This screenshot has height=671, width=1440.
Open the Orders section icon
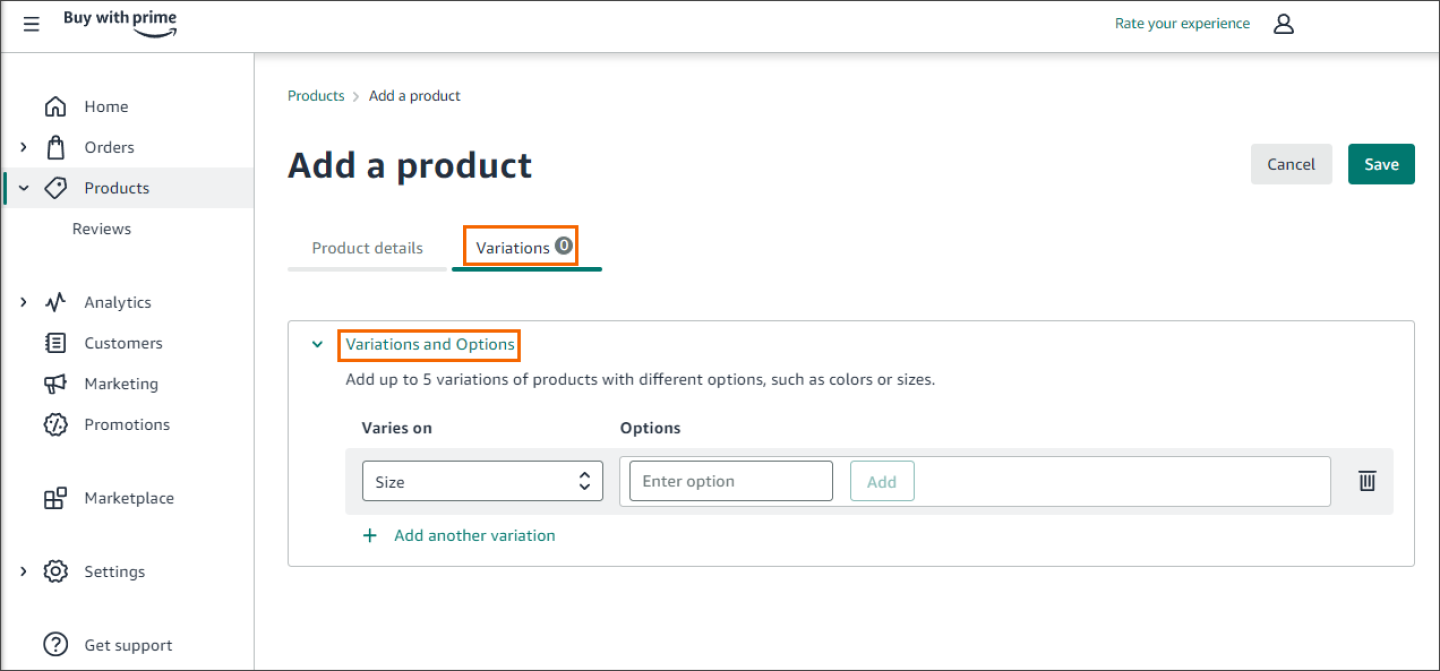point(55,147)
